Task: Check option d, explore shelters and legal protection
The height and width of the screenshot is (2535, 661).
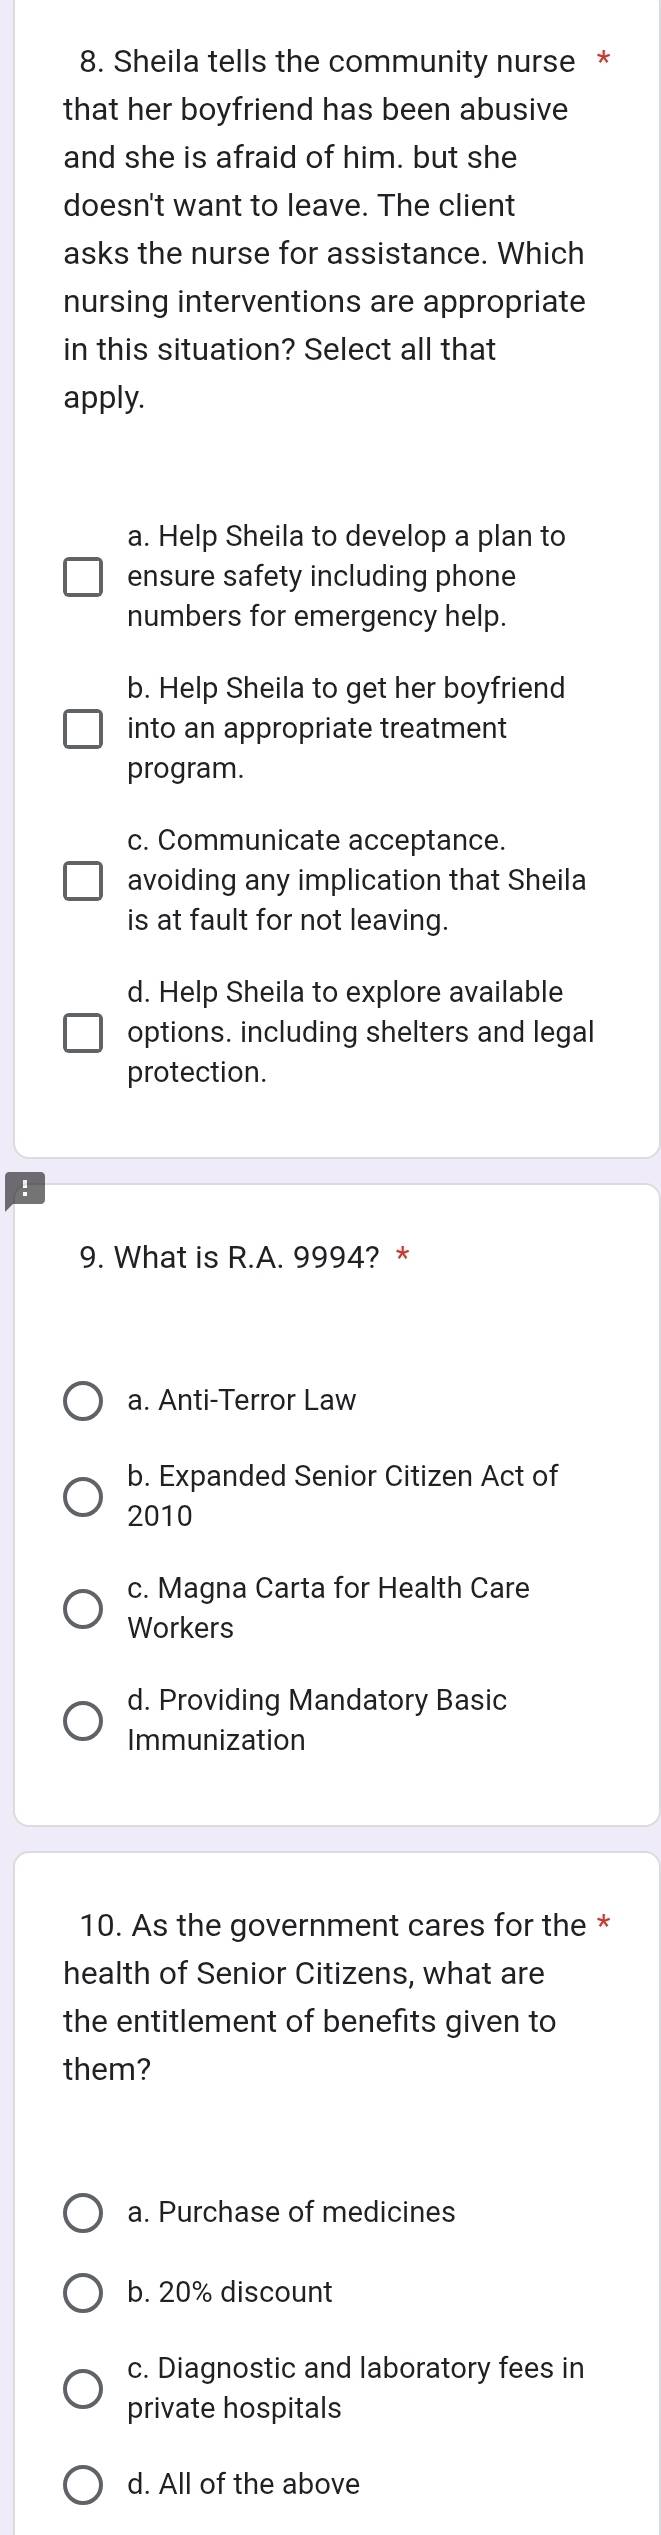Action: point(83,1033)
